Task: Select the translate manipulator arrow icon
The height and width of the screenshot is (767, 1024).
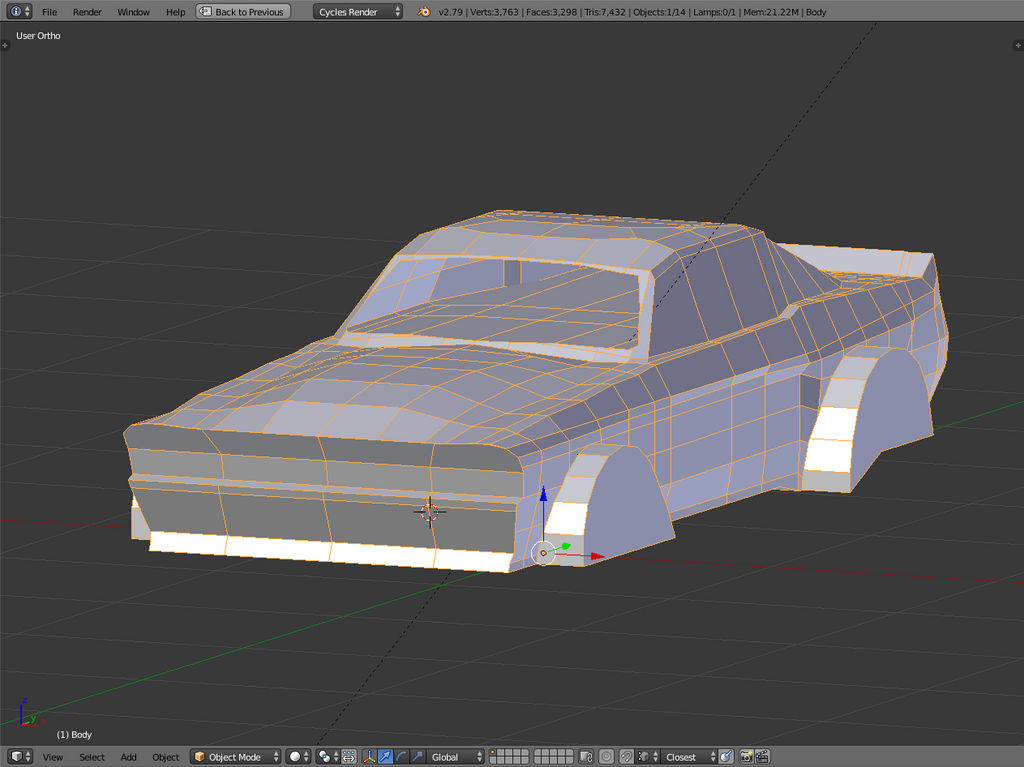Action: click(385, 757)
